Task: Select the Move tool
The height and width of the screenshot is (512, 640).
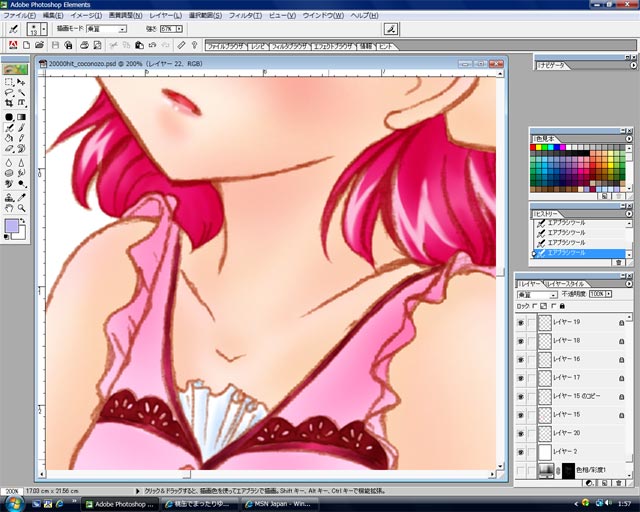Action: (21, 82)
